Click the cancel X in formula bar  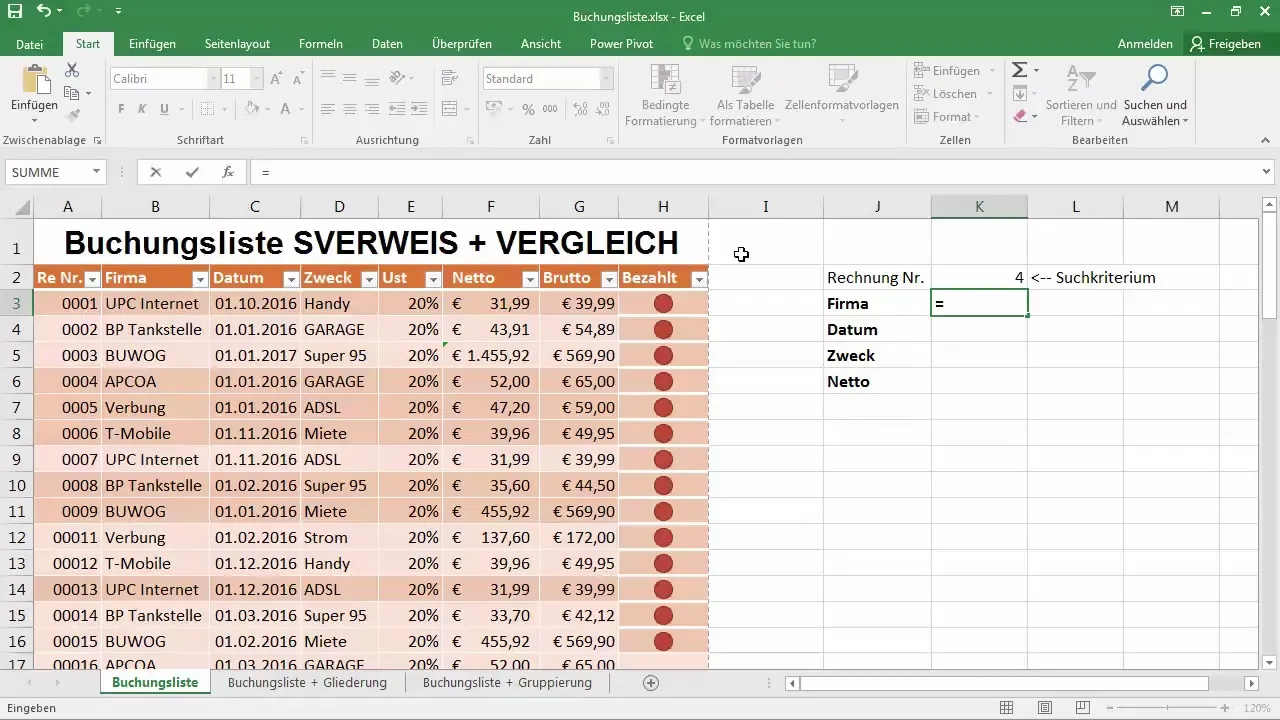click(x=156, y=172)
